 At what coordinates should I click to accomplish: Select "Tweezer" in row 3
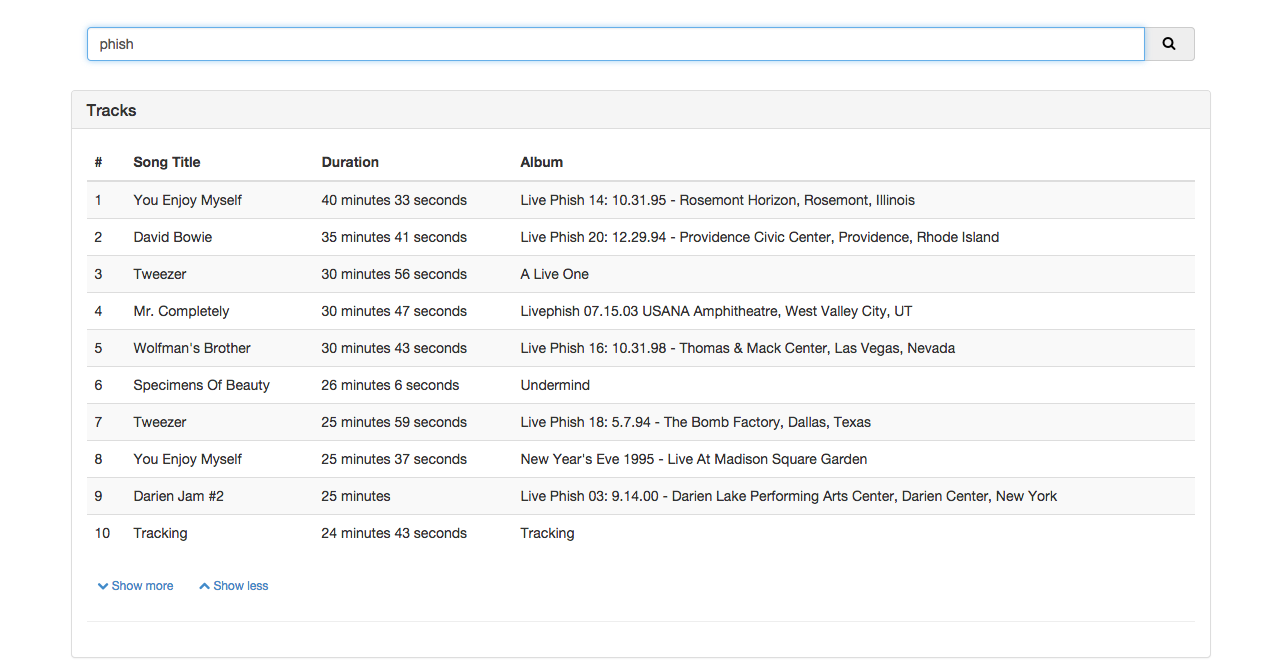(160, 274)
